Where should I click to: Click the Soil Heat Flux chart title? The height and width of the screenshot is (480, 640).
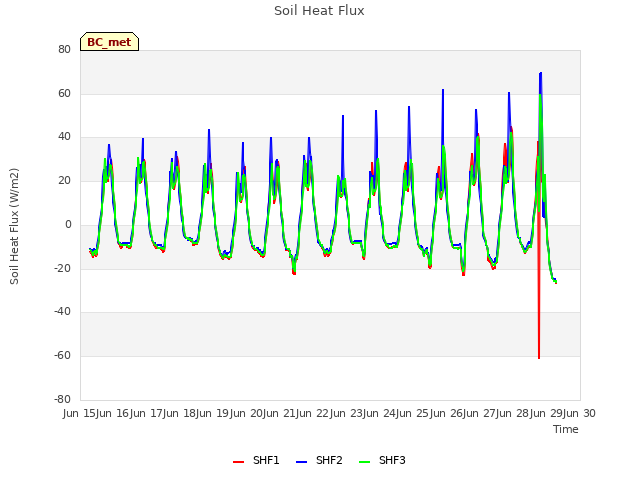coord(319,11)
